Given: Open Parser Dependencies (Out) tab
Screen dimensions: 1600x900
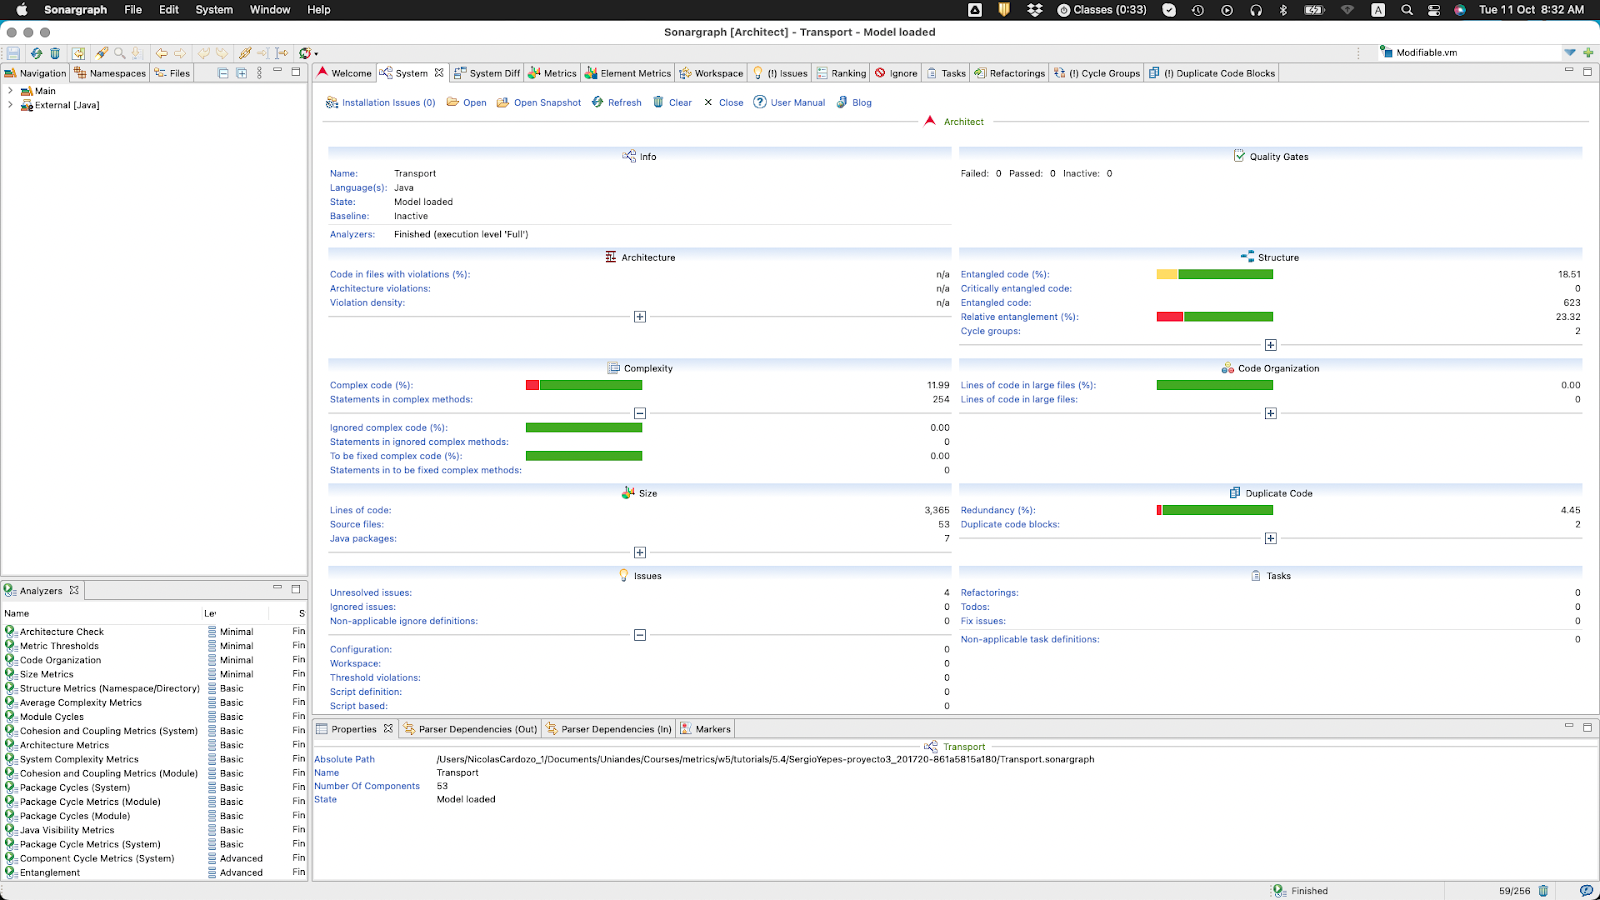Looking at the screenshot, I should pyautogui.click(x=470, y=729).
